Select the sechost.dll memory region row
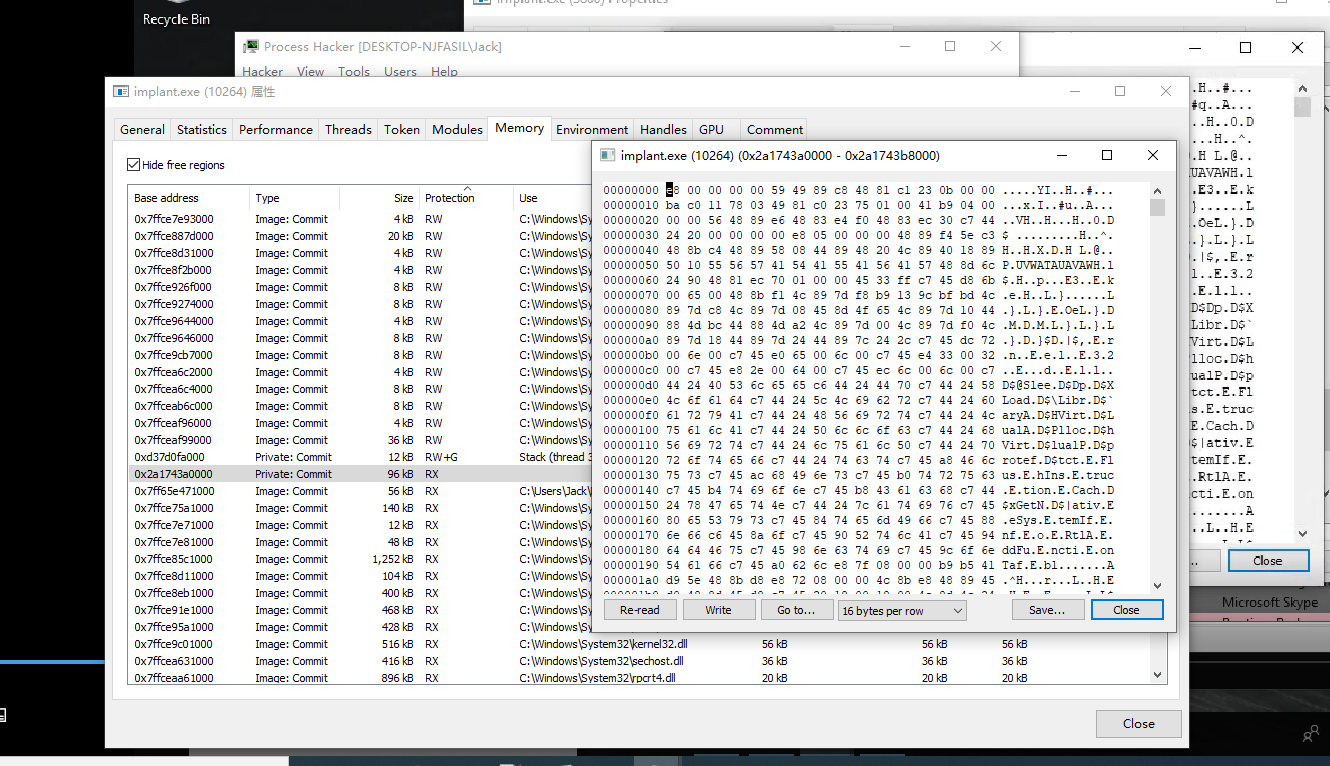The height and width of the screenshot is (766, 1330). tap(640, 661)
